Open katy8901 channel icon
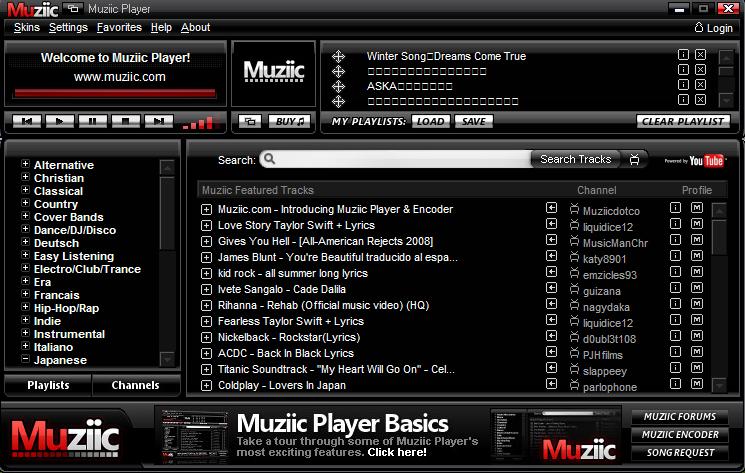This screenshot has width=745, height=473. click(x=574, y=256)
